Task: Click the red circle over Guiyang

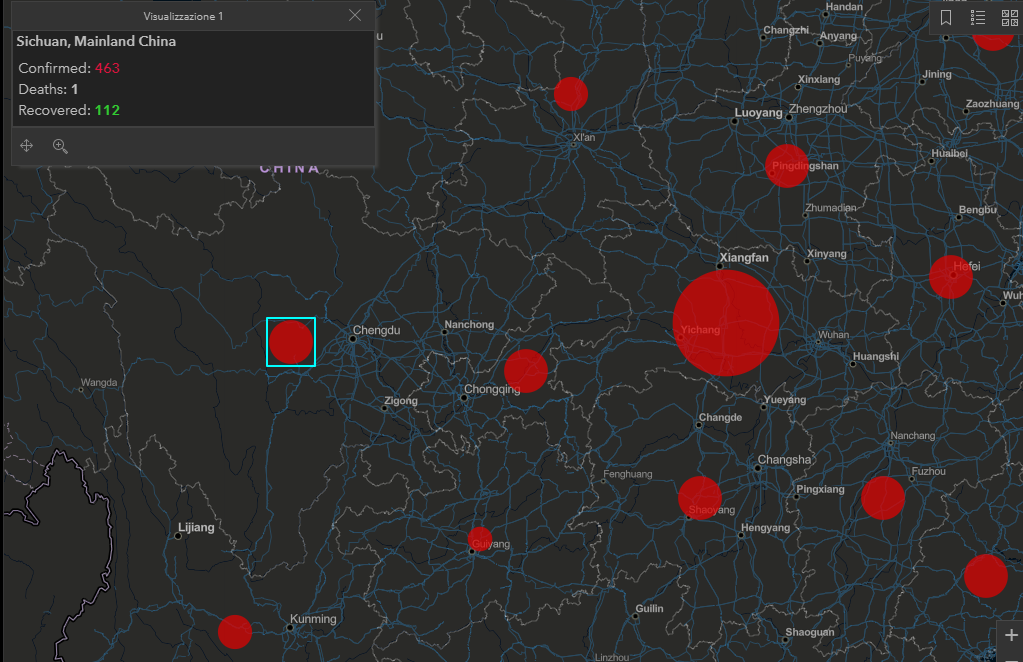Action: click(x=480, y=539)
